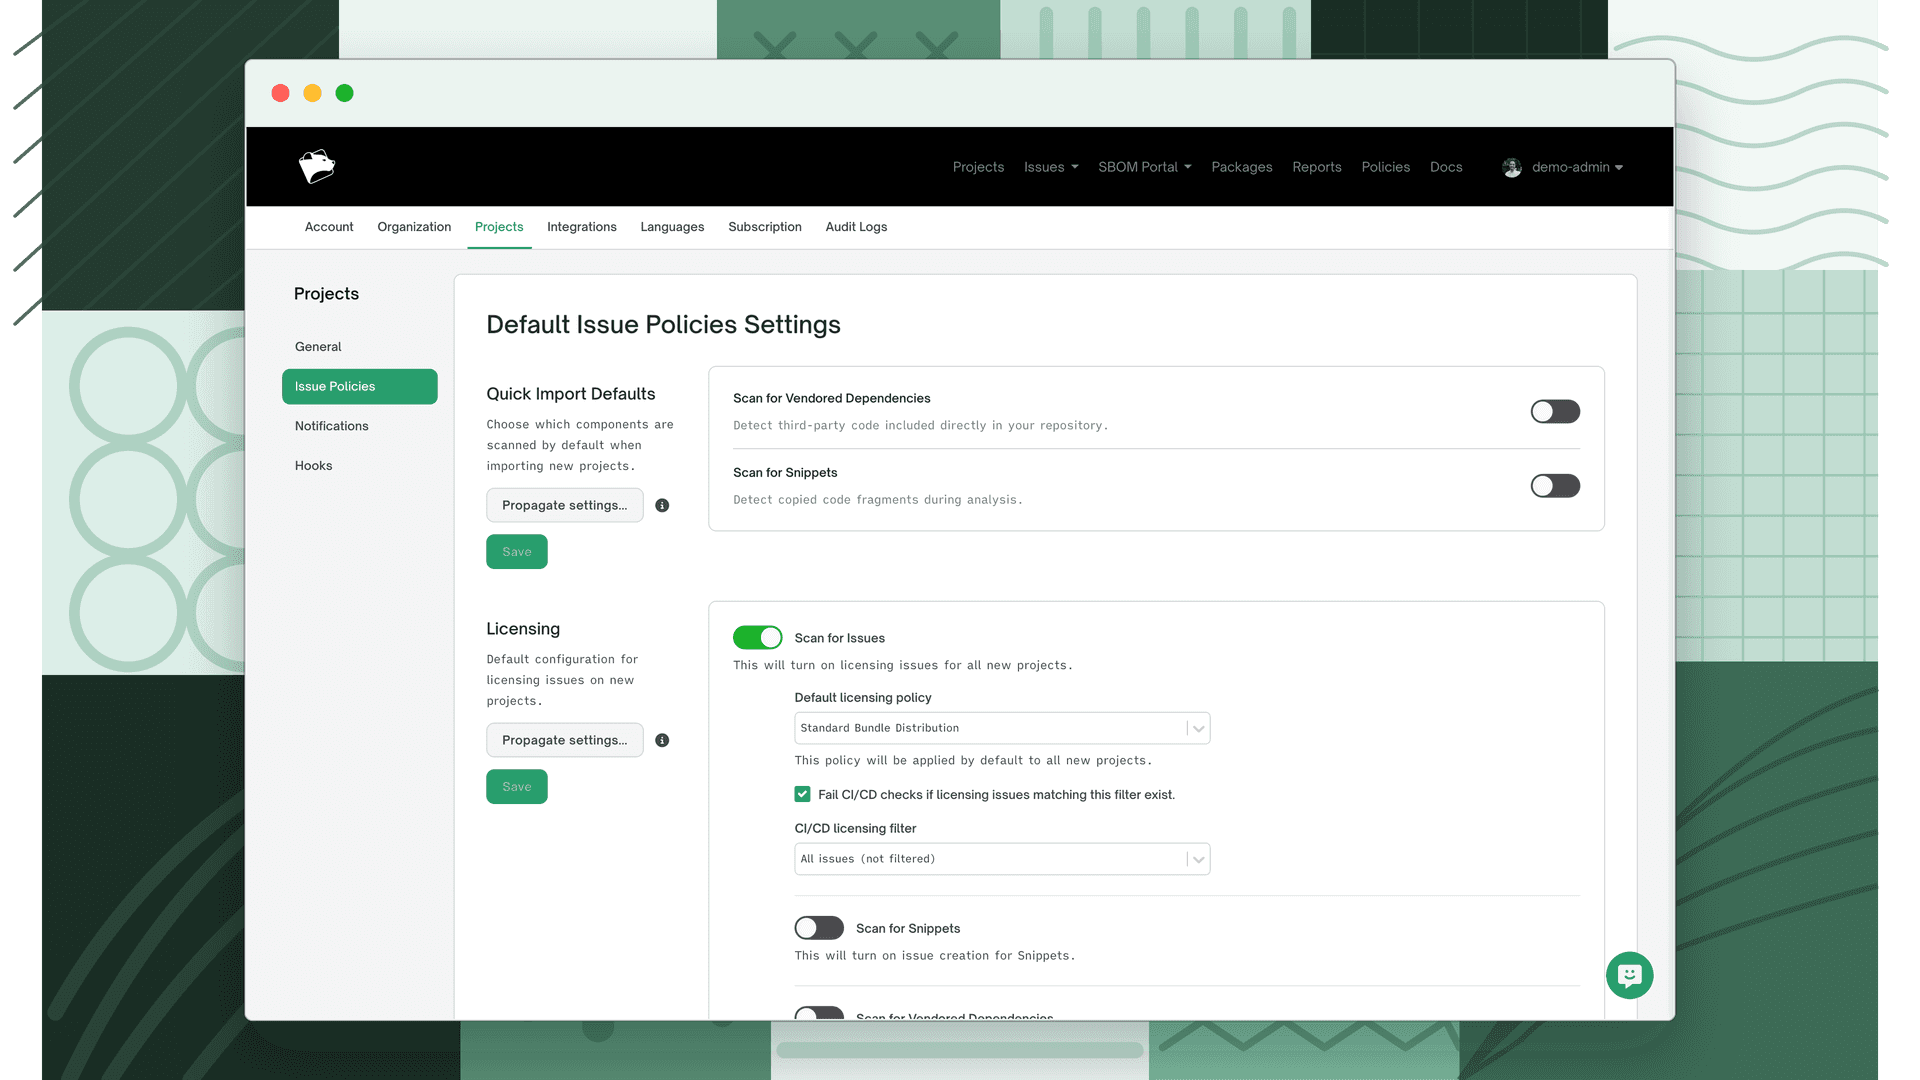Open Reports in top navbar
1920x1080 pixels.
1317,167
